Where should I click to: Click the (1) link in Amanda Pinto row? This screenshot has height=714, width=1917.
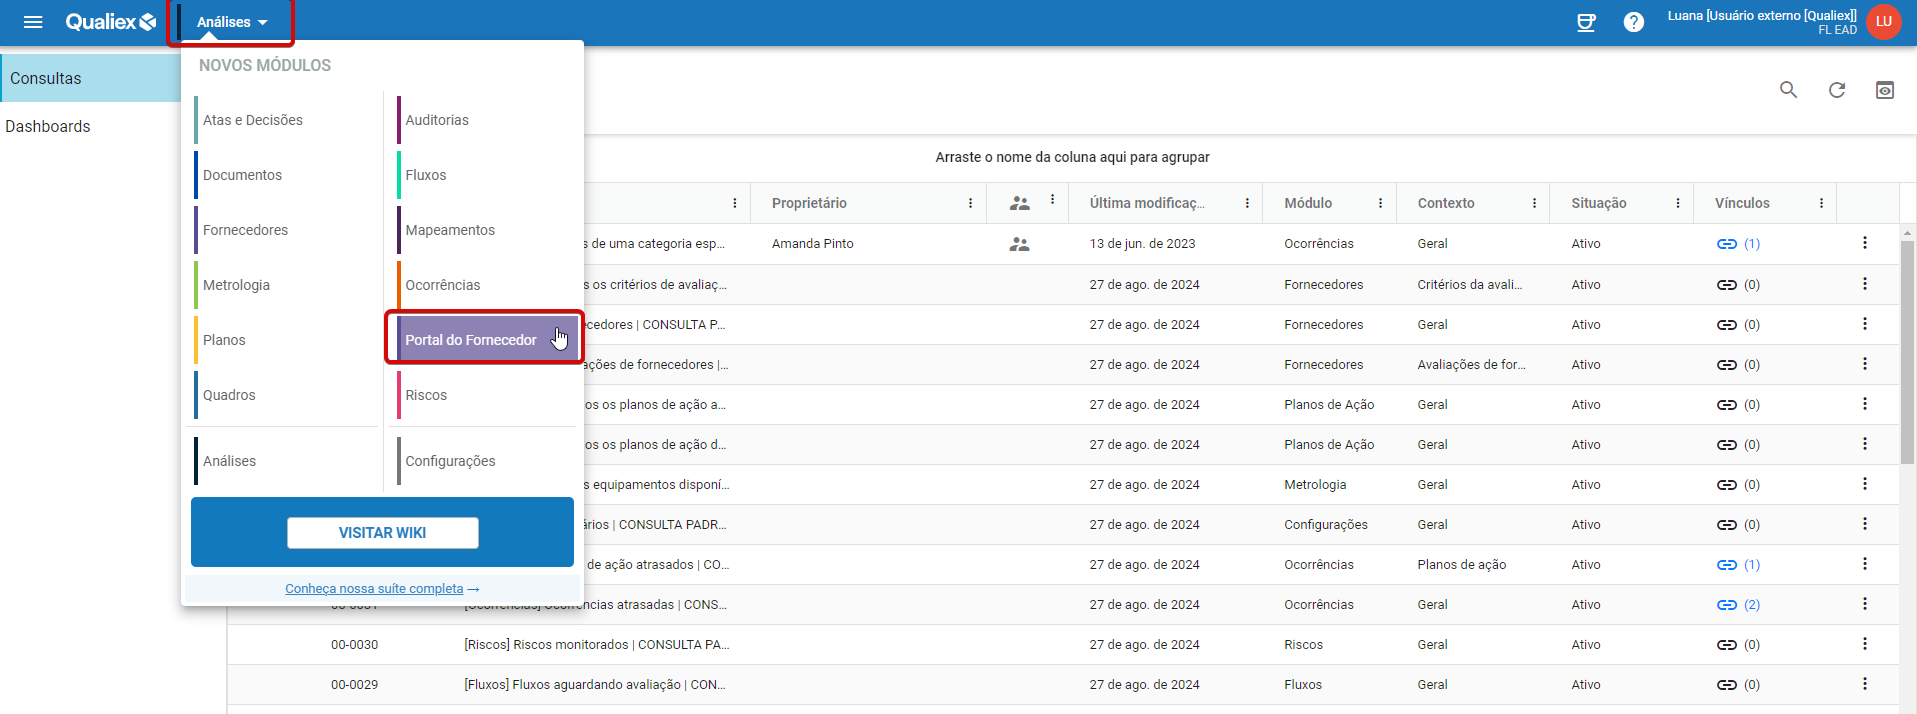point(1752,244)
